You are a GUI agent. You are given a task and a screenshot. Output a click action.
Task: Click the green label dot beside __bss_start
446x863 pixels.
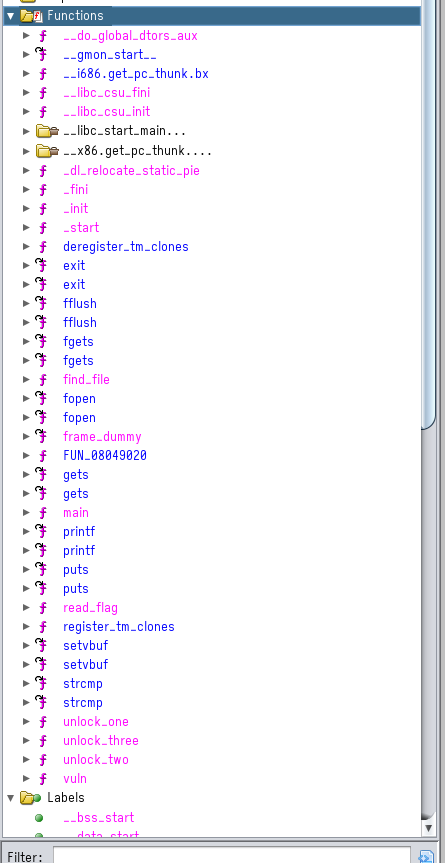point(39,818)
